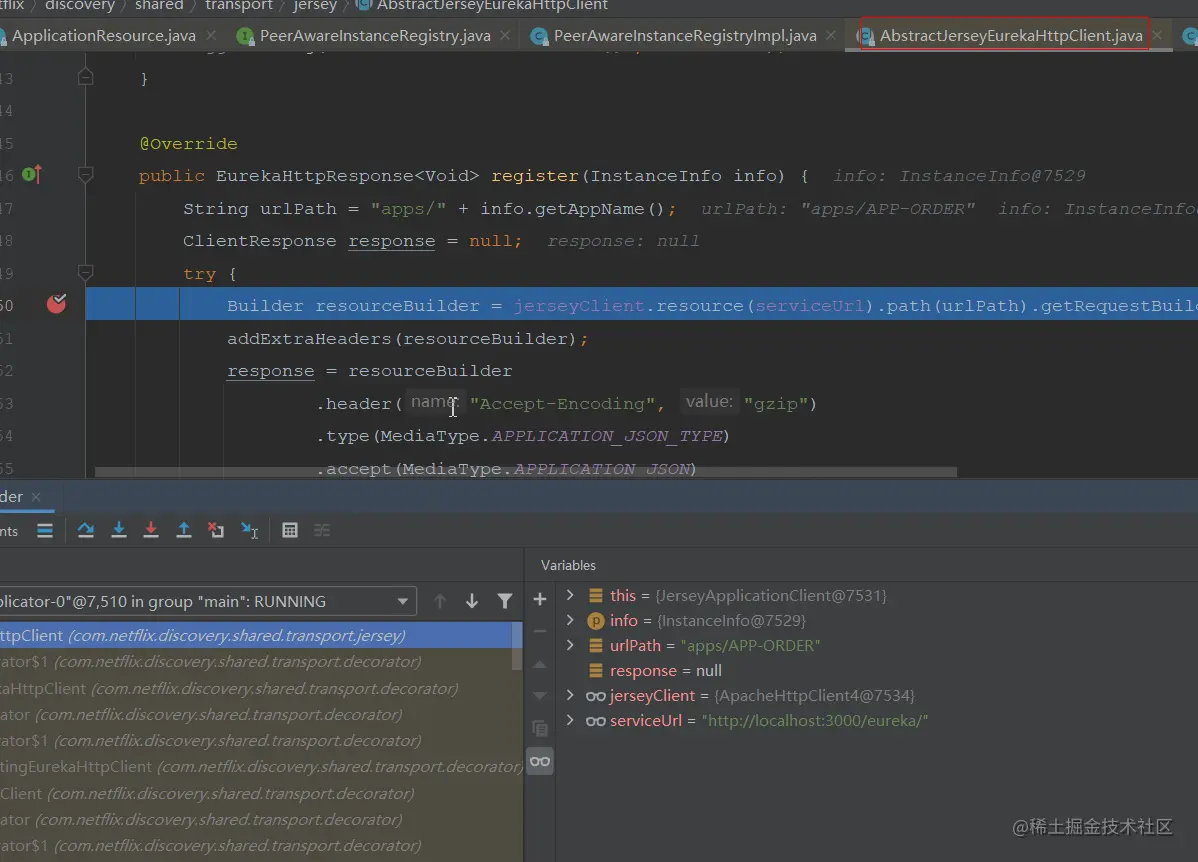Toggle the breakpoint on the resourceBuilder line
Screen dimensions: 1198x862
(57, 304)
